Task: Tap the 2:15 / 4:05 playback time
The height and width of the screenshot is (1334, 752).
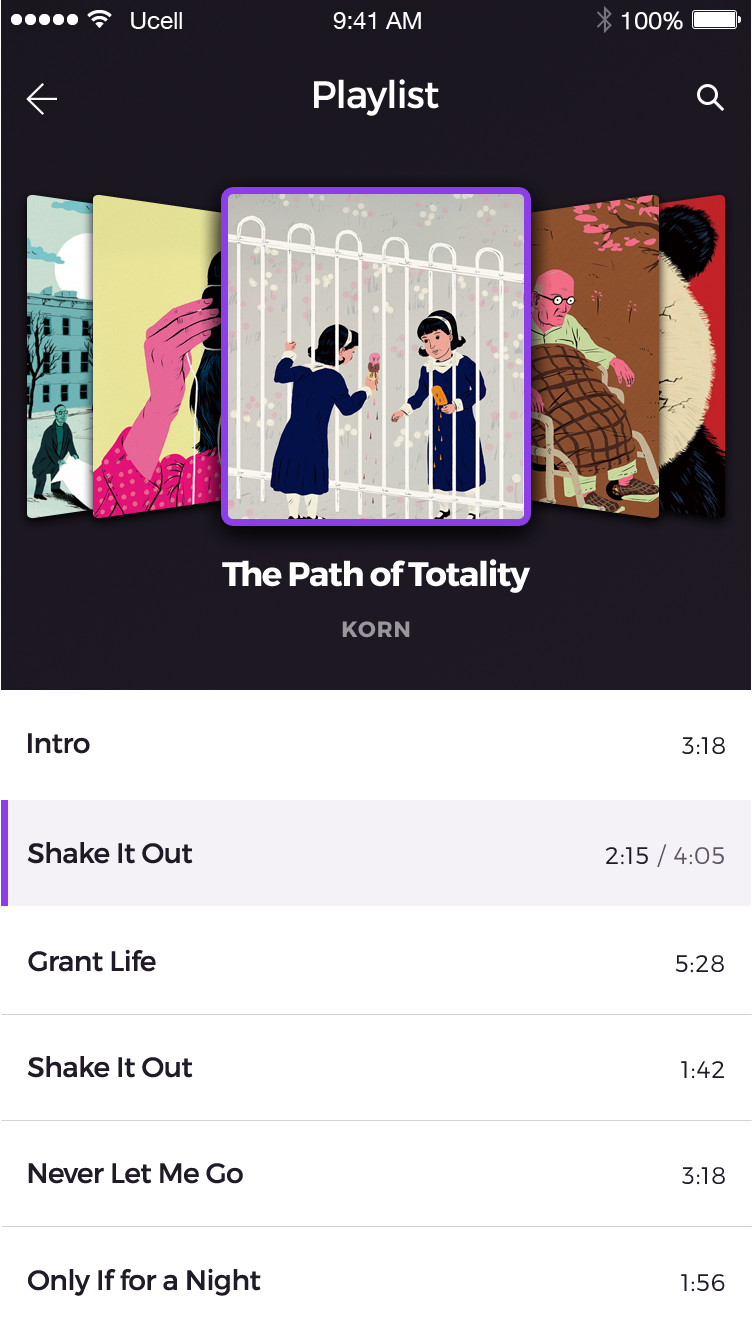Action: pos(664,856)
